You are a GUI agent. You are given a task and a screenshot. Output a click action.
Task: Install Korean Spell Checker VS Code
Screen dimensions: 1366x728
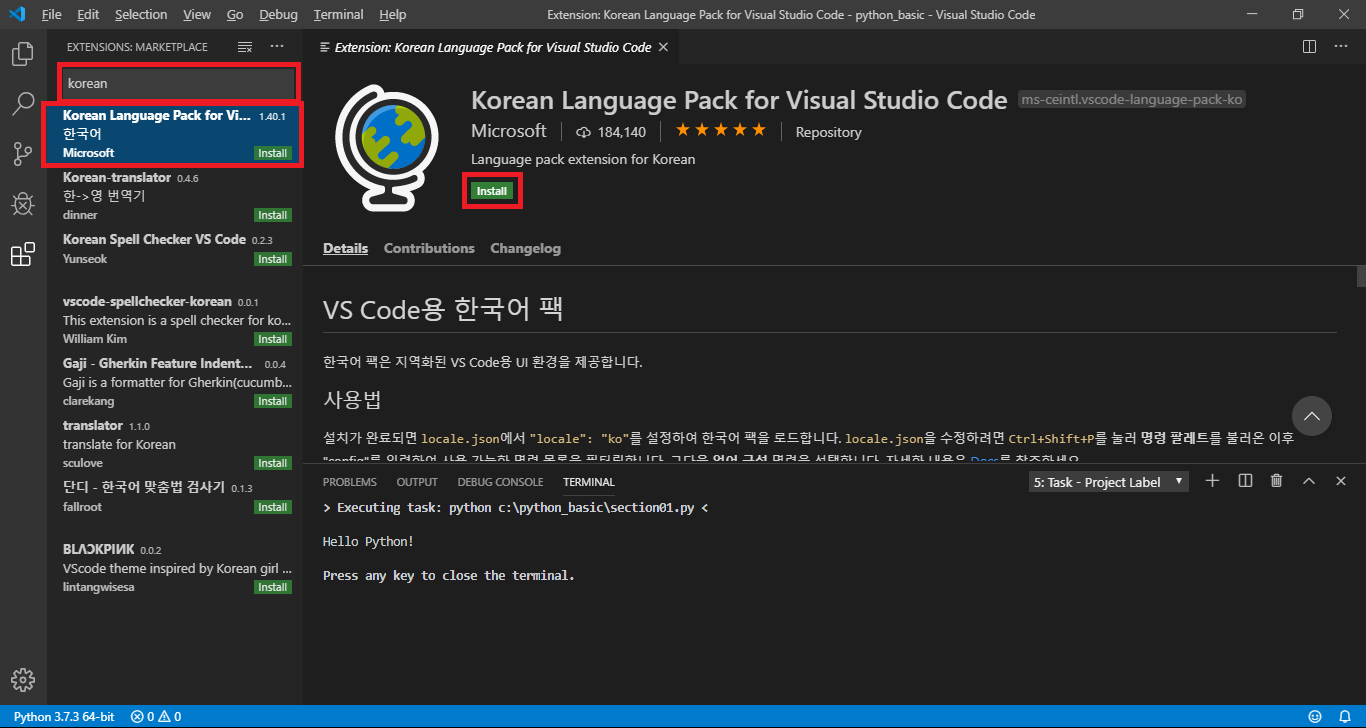pos(273,259)
